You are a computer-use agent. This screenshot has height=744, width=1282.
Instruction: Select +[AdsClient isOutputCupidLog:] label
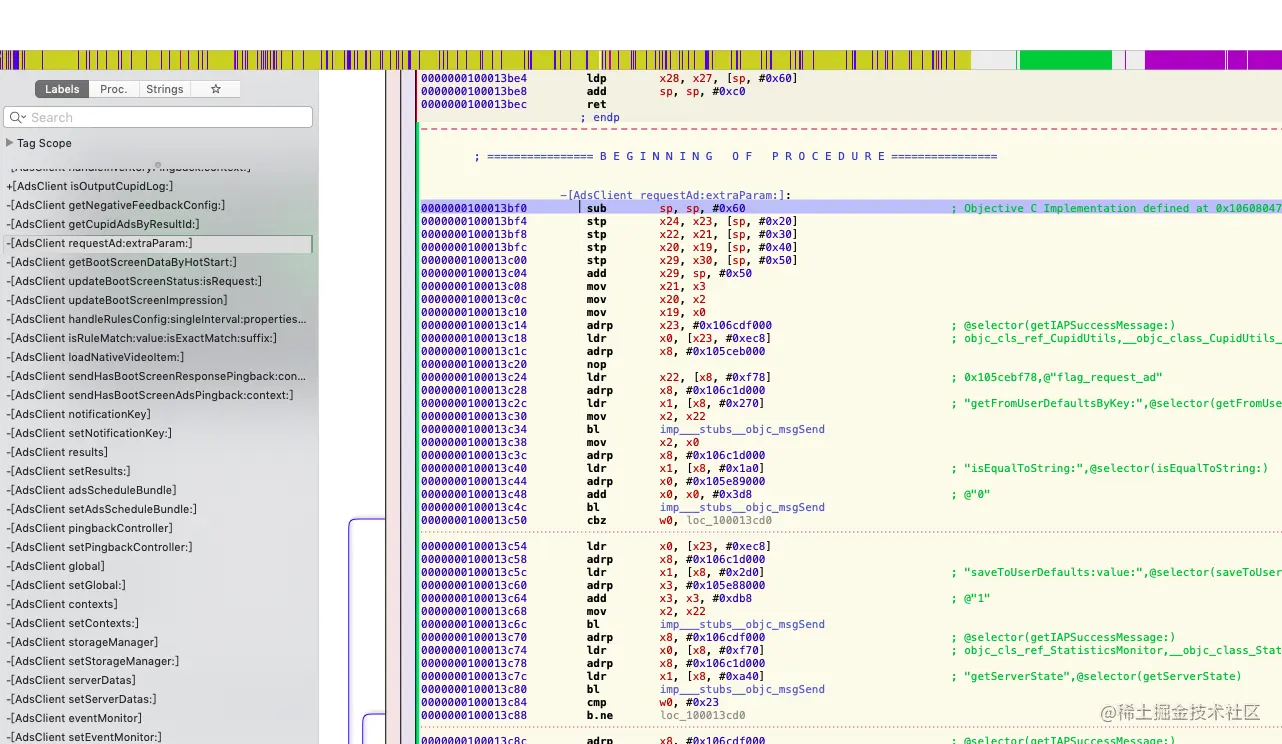point(90,186)
